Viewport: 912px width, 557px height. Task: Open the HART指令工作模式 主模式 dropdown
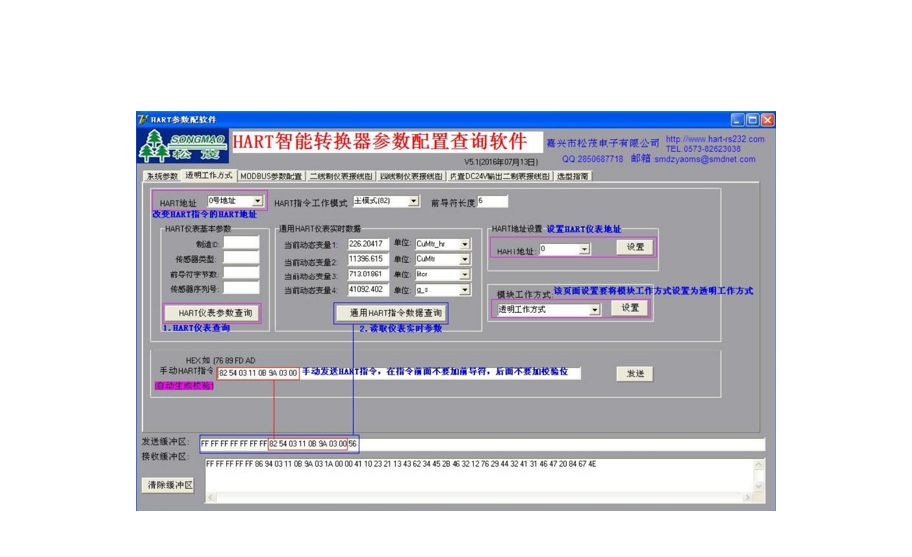[x=413, y=201]
